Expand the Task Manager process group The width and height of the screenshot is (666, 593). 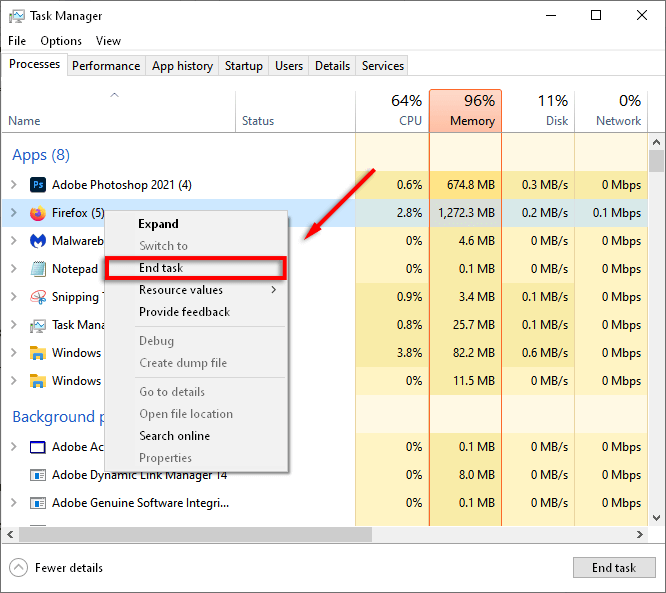coord(14,325)
